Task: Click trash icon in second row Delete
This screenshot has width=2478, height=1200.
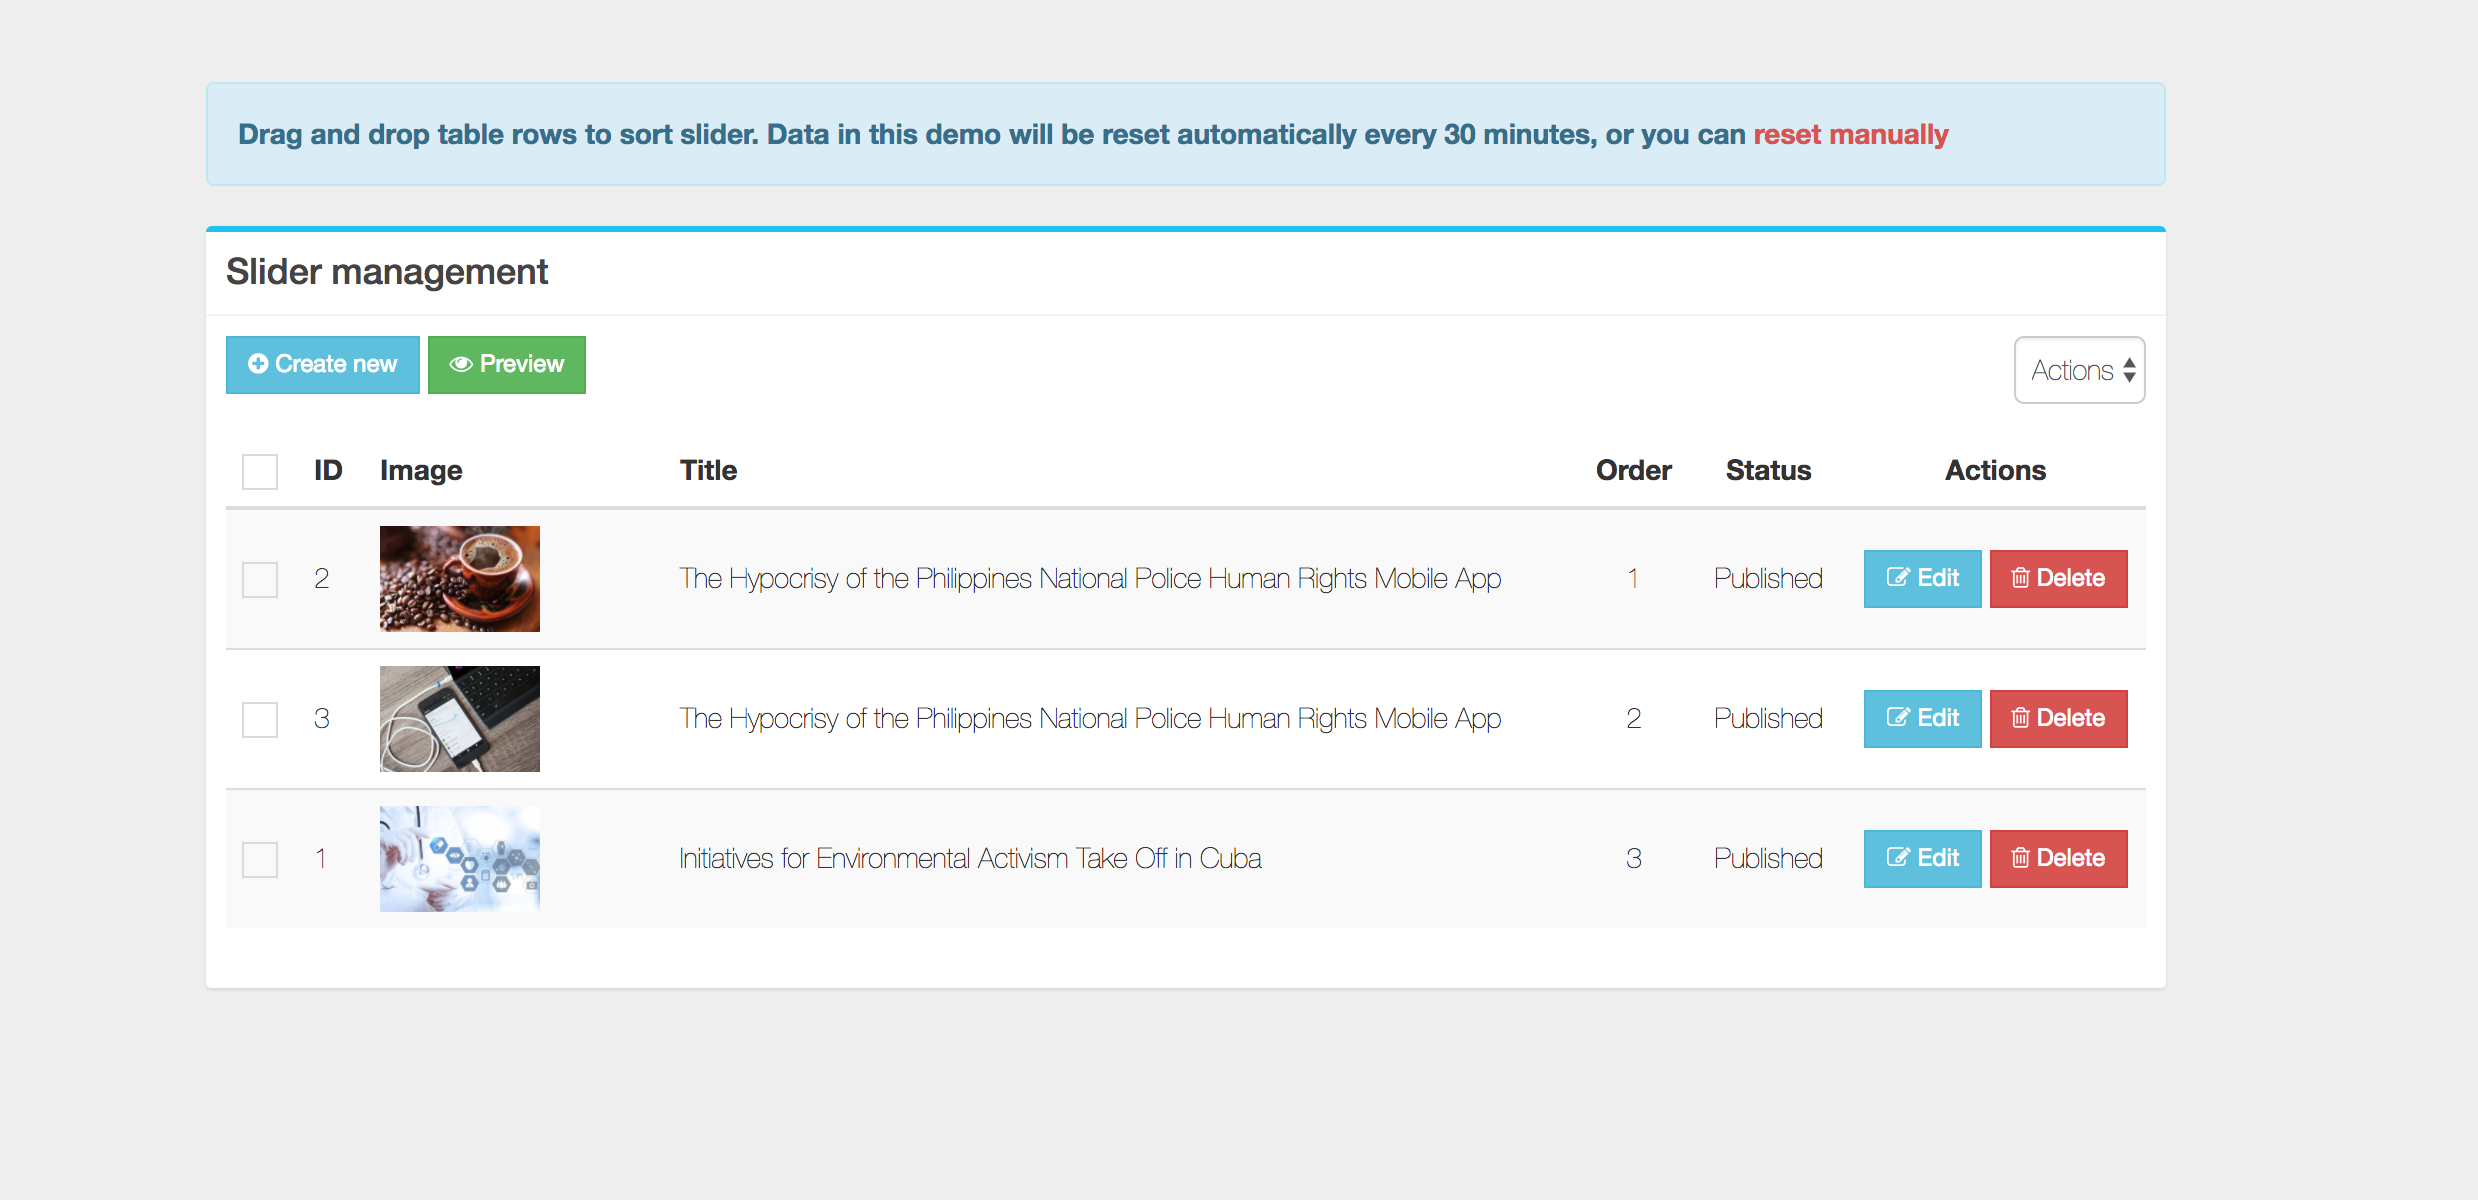Action: click(2020, 718)
